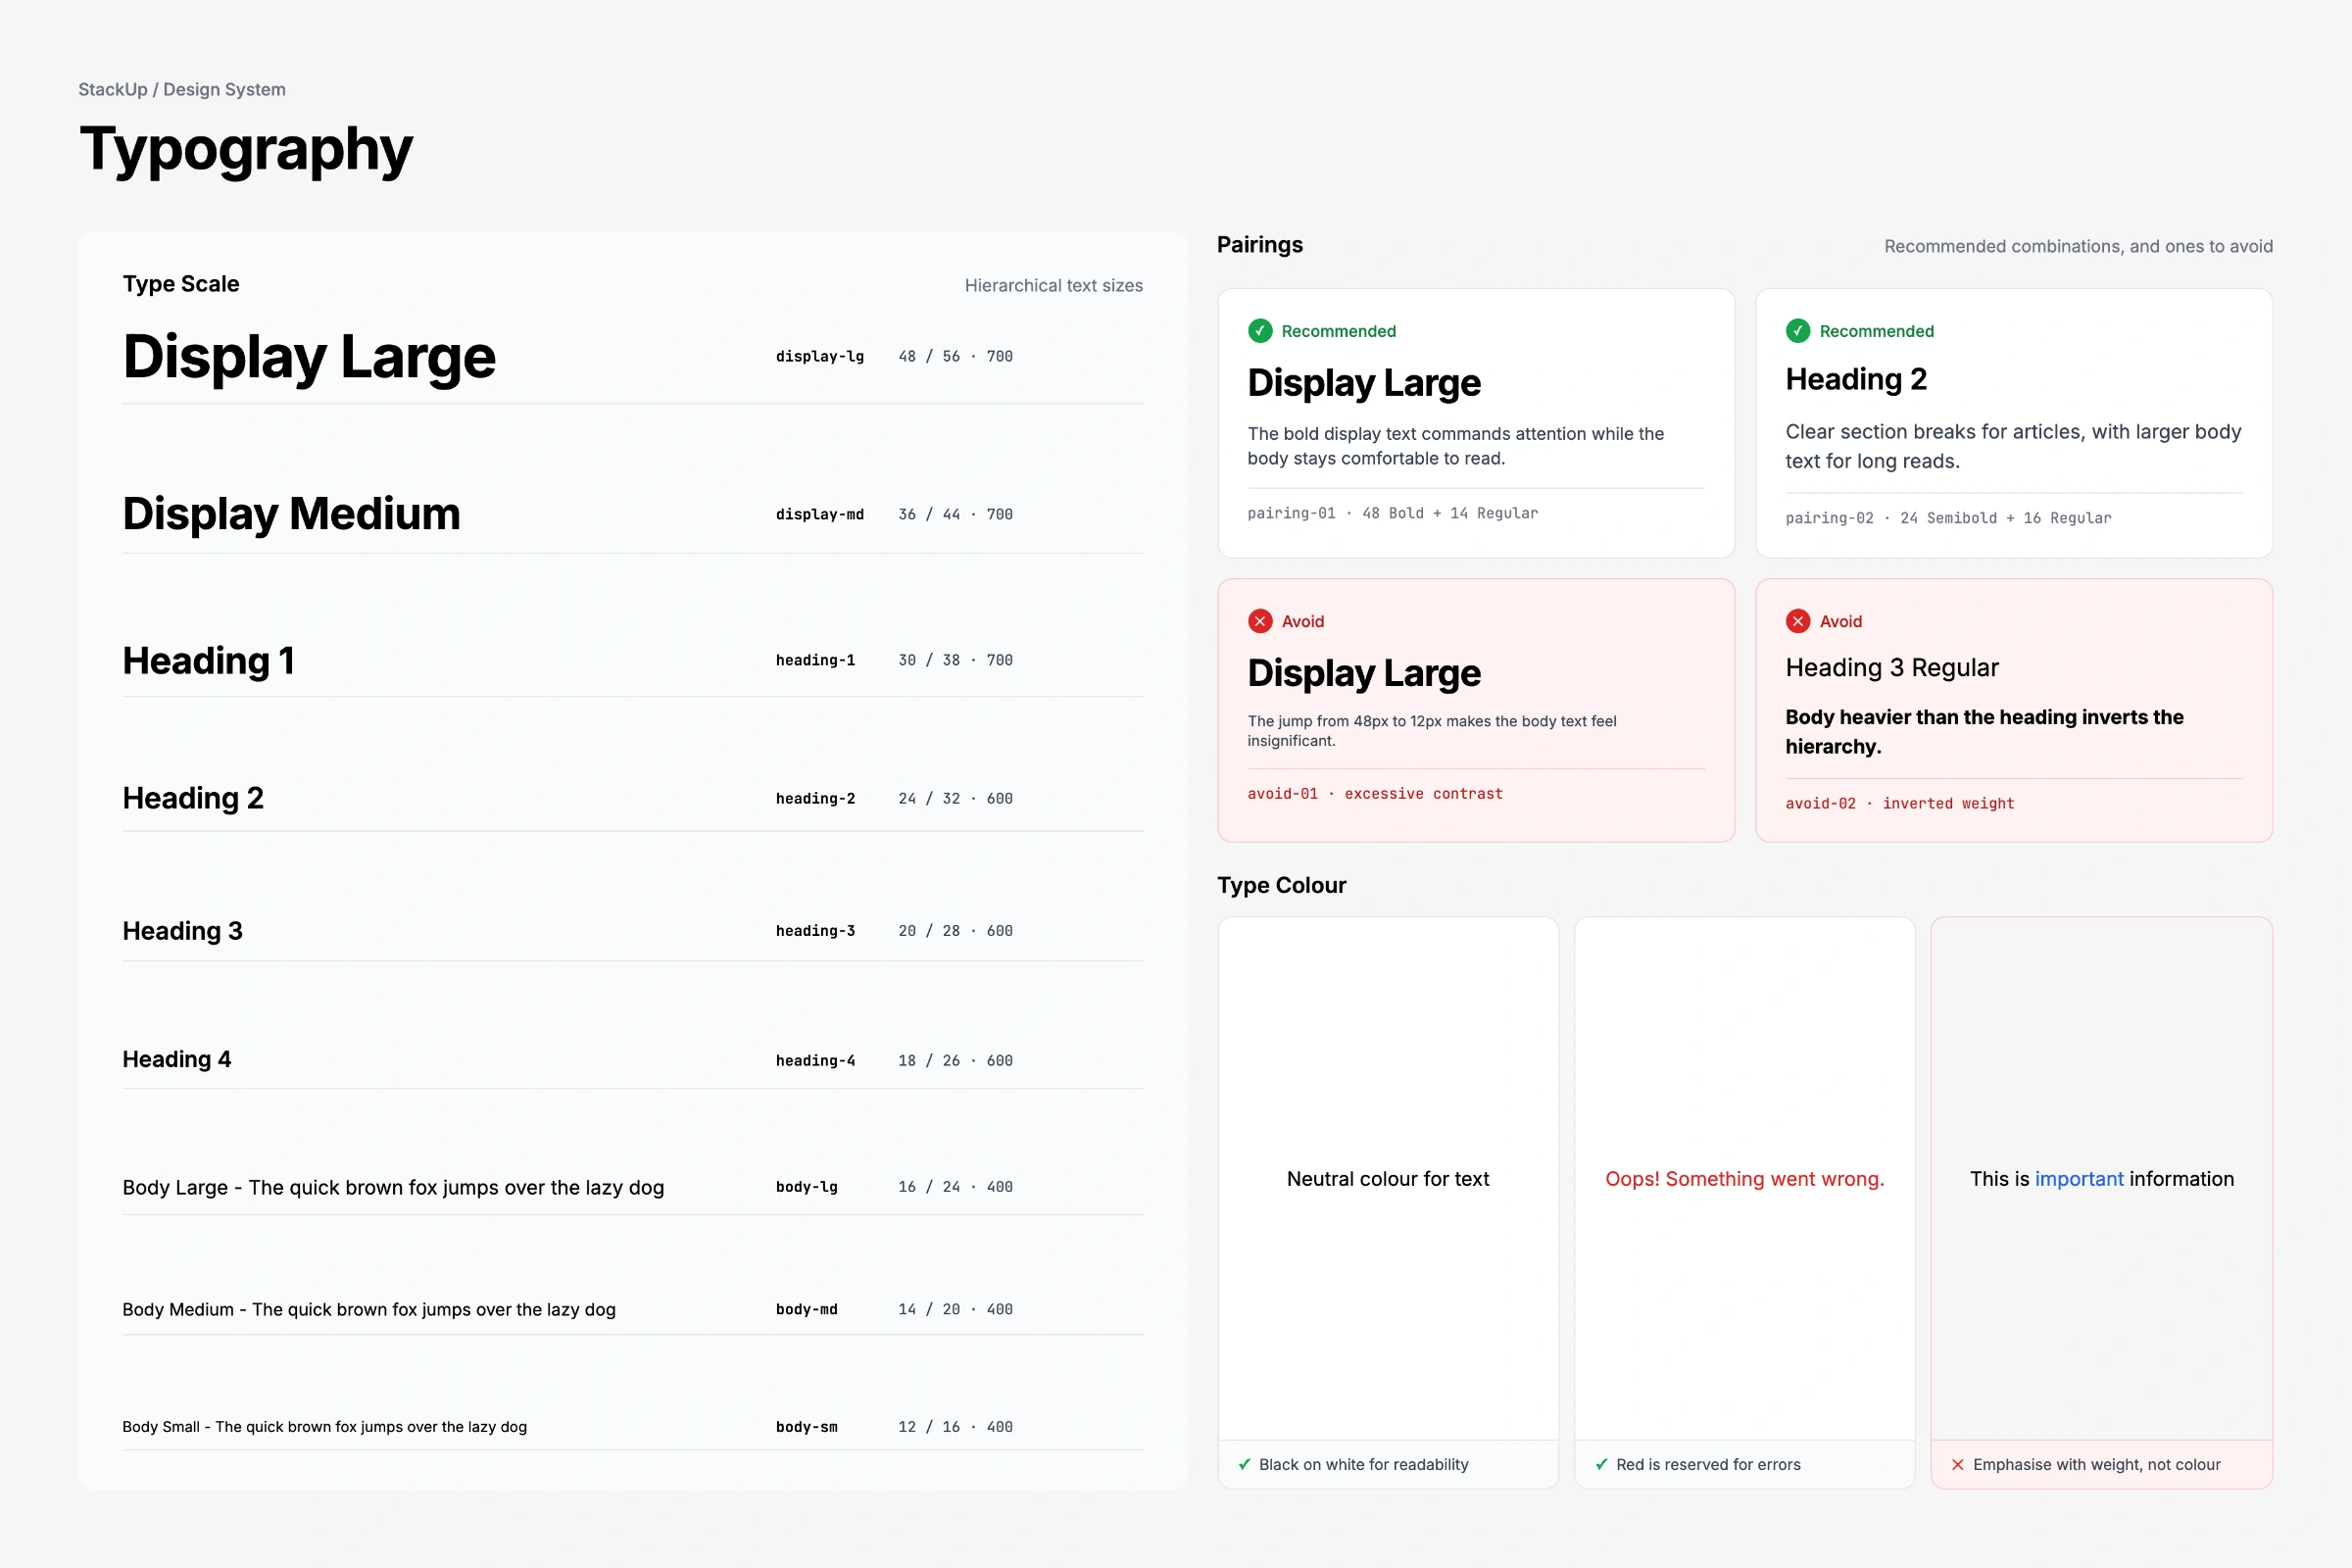
Task: Click 'avoid-01 · excessive contrast' caption
Action: tap(1375, 794)
